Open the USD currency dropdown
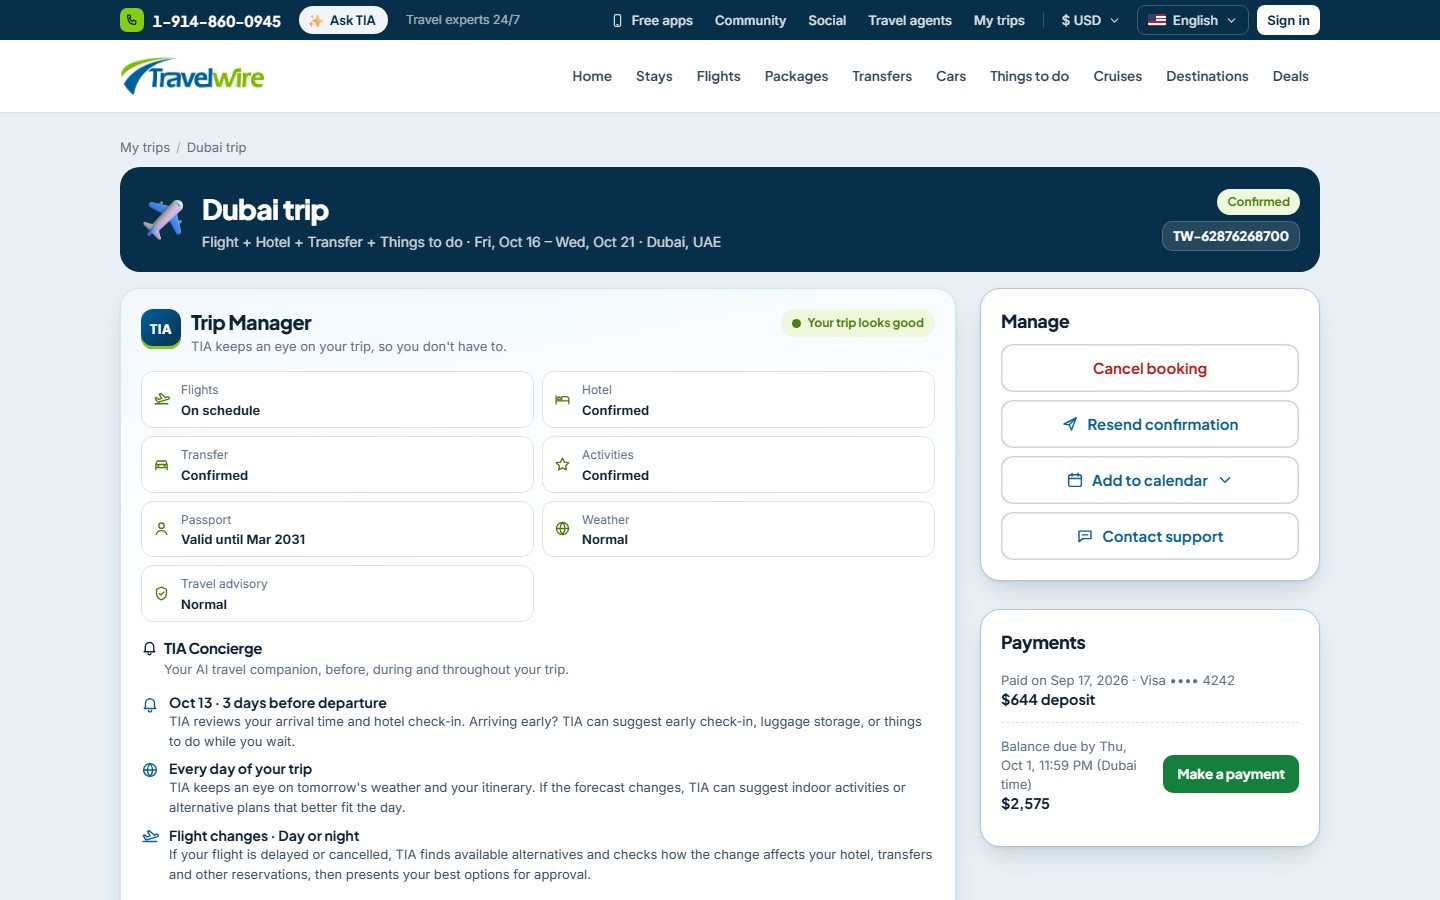Screen dimensions: 1440x900 click(x=1090, y=20)
